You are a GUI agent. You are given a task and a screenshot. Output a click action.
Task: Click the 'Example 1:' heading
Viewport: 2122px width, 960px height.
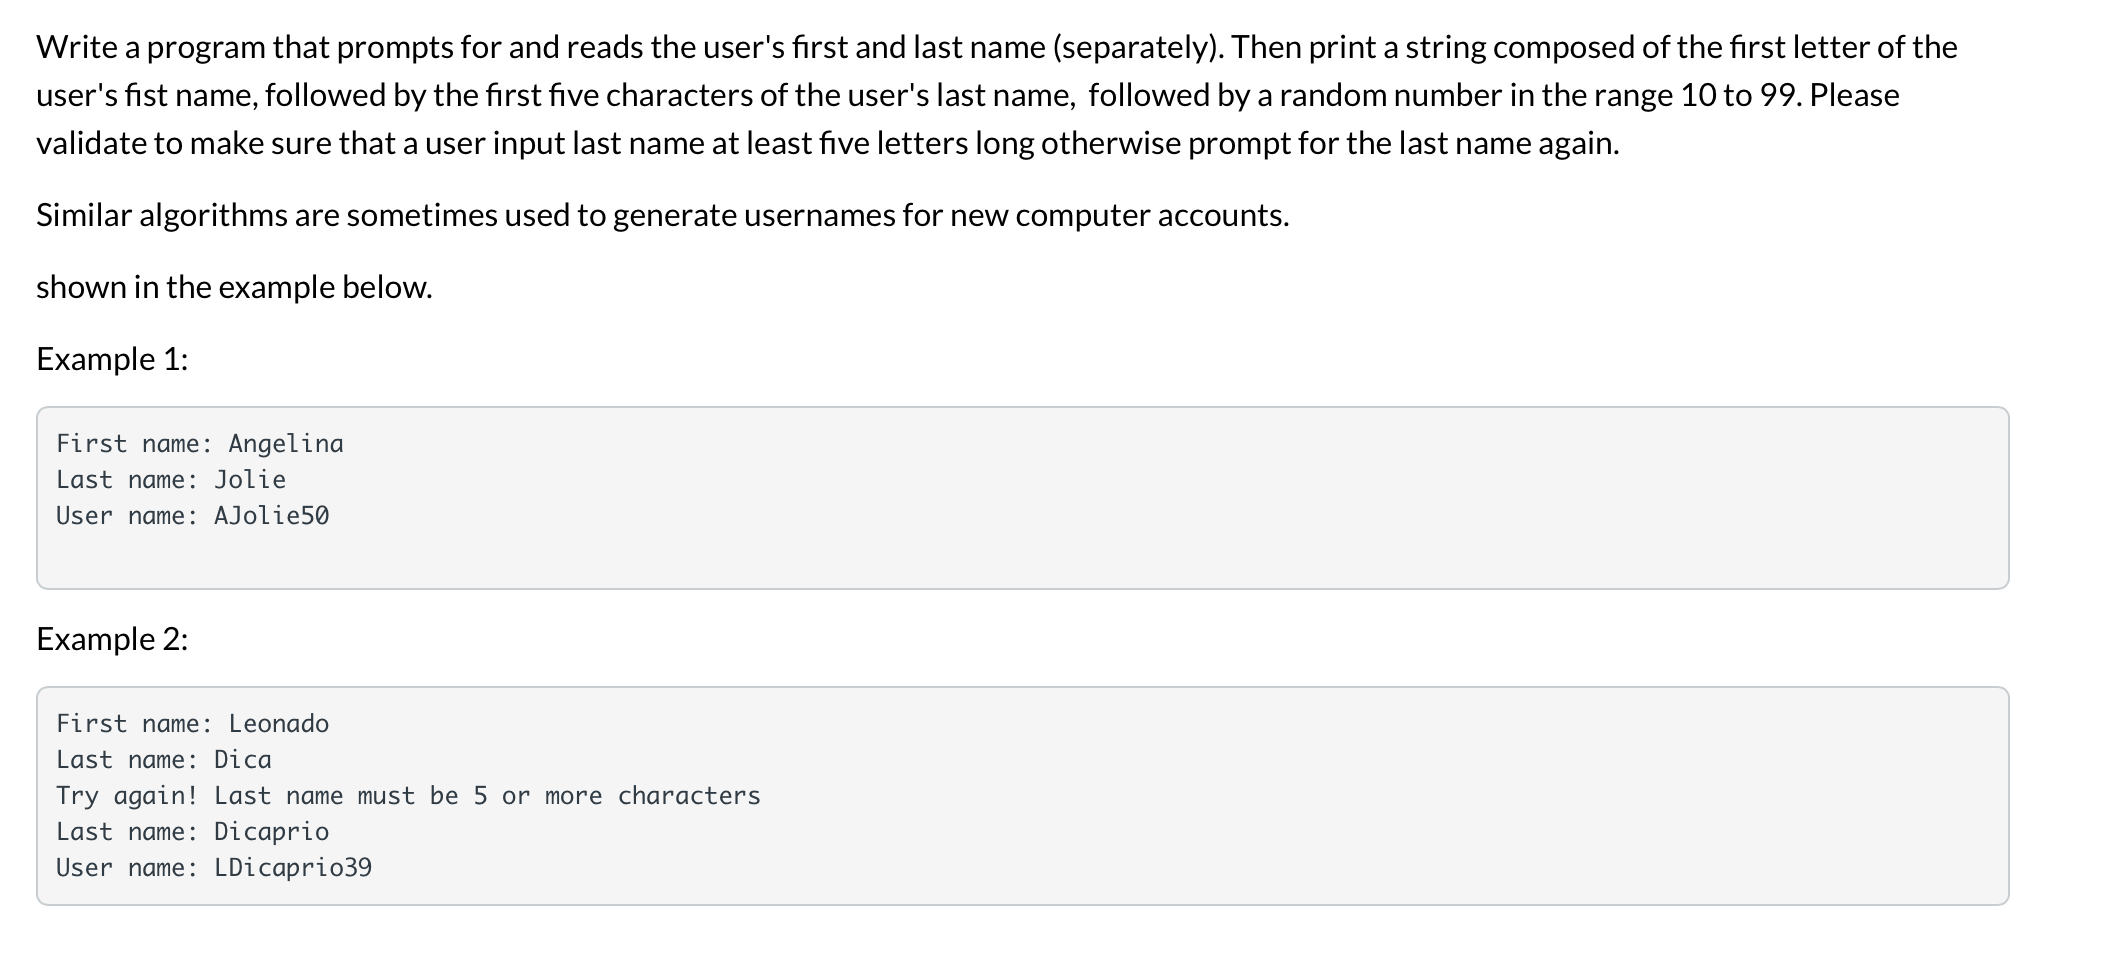112,358
